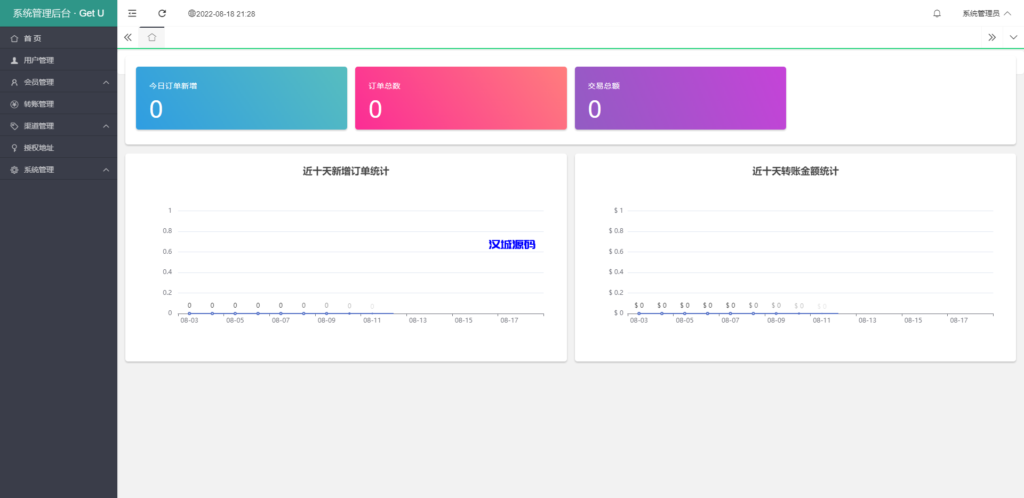Viewport: 1024px width, 498px height.
Task: Click the 交易总额 purple card
Action: click(680, 98)
